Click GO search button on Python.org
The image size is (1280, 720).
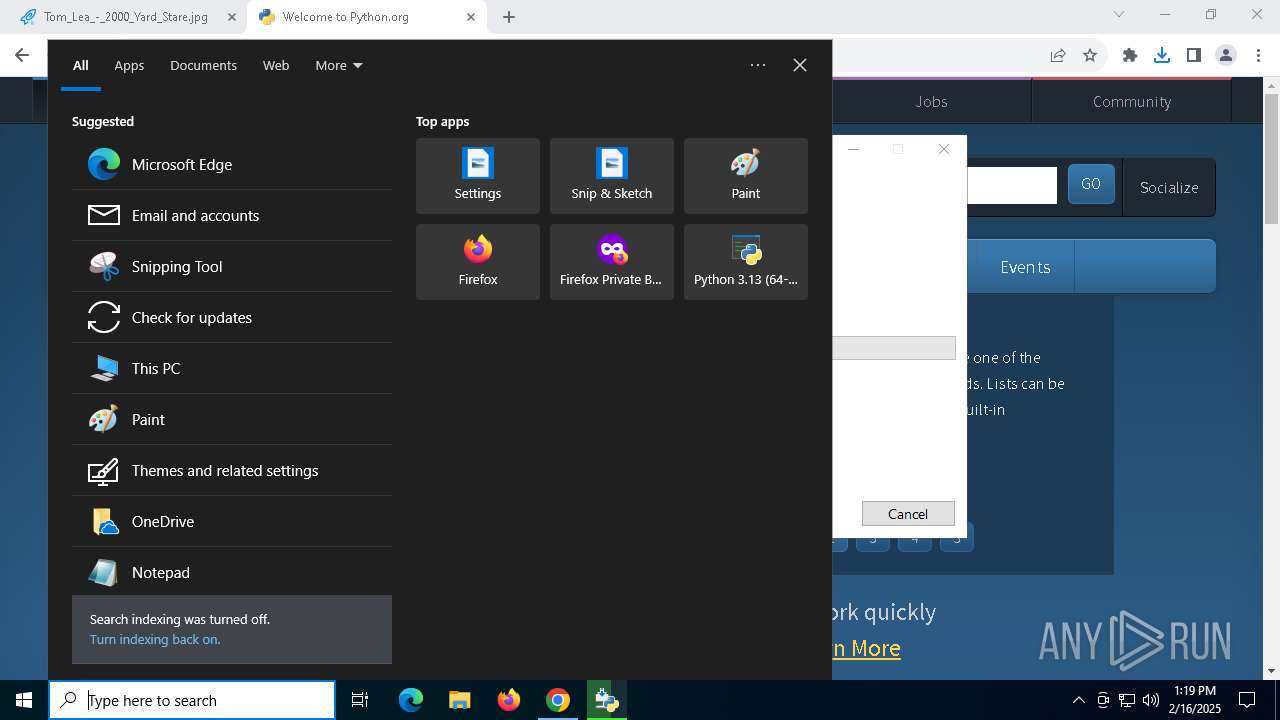[x=1091, y=184]
